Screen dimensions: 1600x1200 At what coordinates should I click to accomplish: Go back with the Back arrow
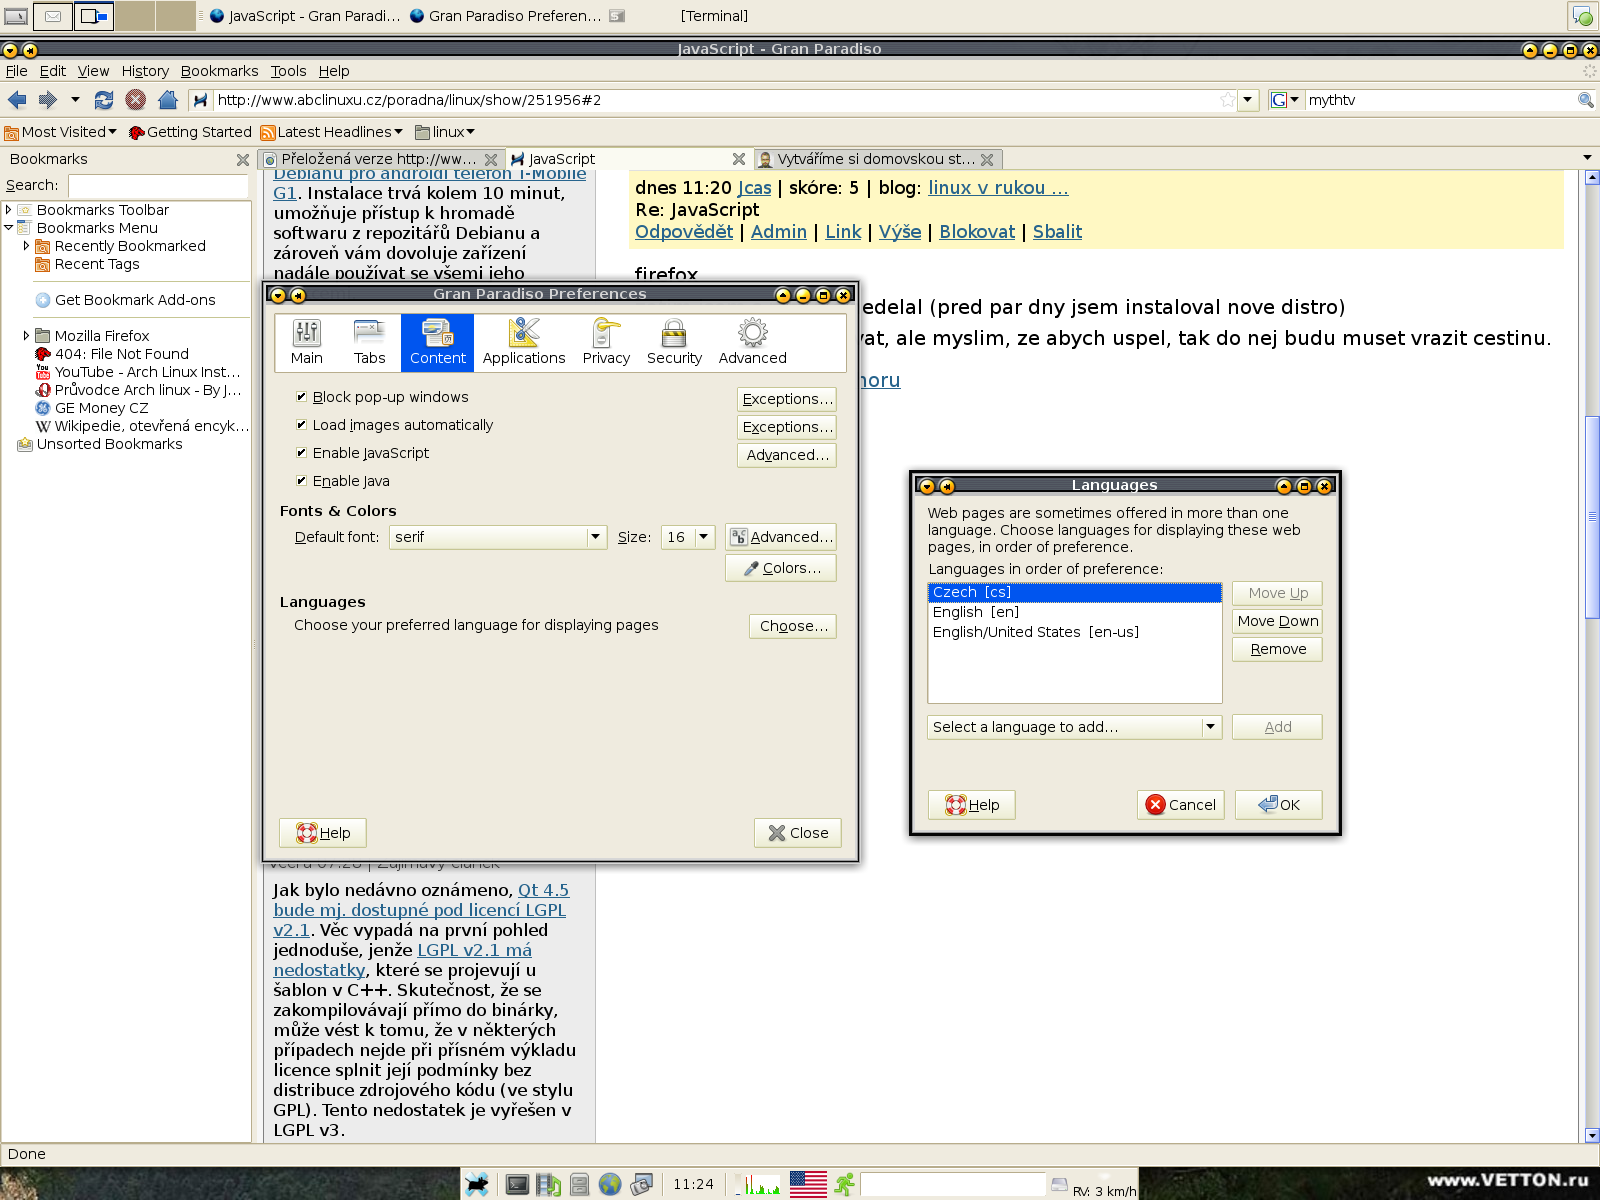click(17, 100)
